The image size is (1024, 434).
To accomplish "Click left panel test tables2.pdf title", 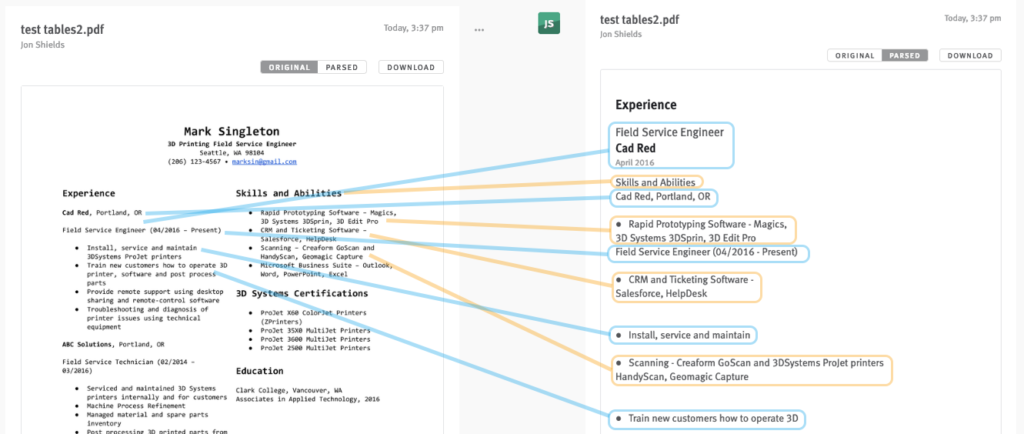I will click(x=62, y=30).
